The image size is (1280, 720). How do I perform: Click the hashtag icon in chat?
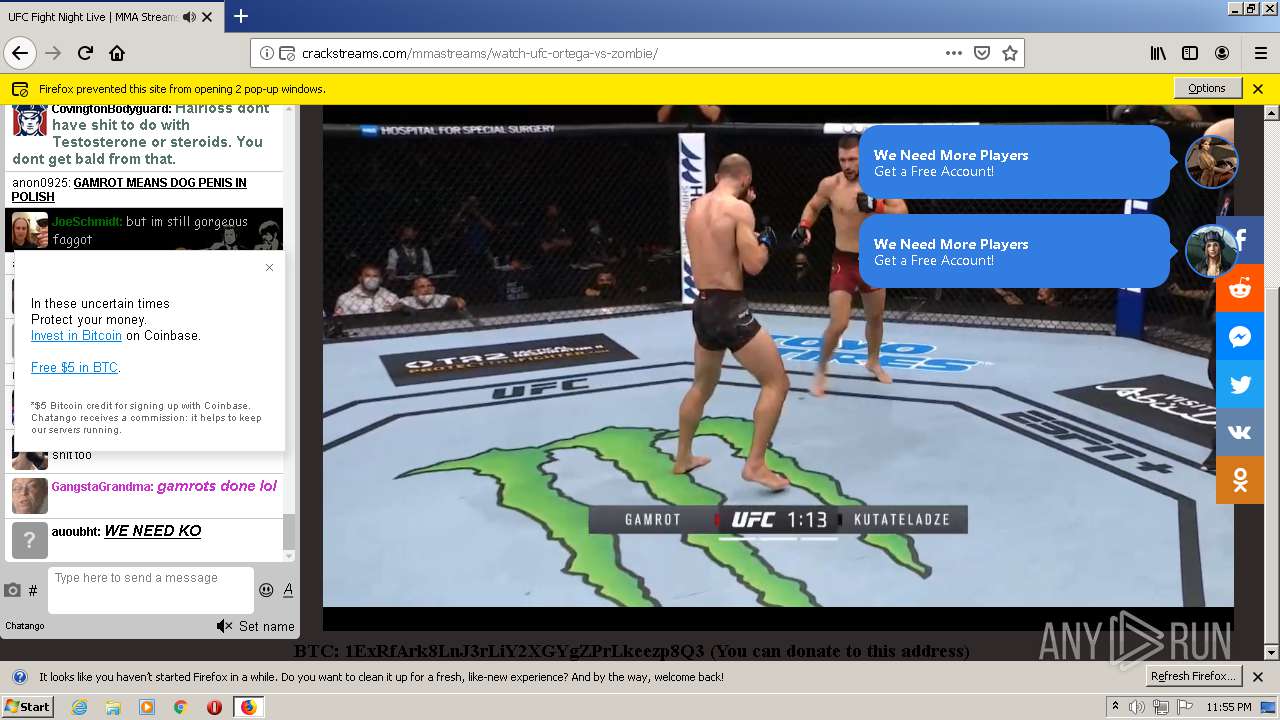[33, 590]
